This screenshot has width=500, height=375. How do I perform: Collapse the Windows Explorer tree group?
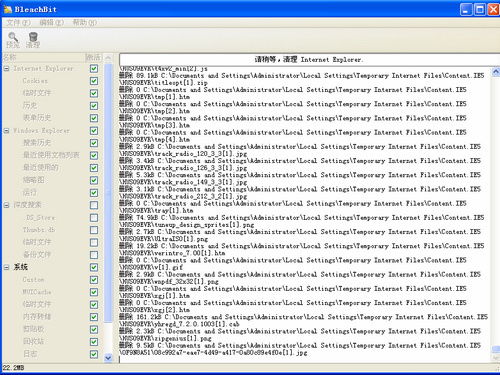6,131
